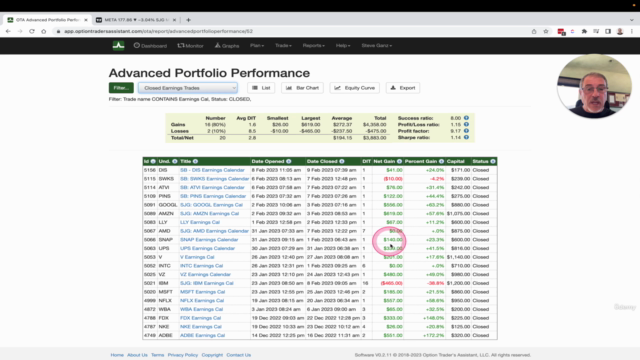Click the share icon in address bar
Screen dimensions: 640x360
[x=534, y=31]
